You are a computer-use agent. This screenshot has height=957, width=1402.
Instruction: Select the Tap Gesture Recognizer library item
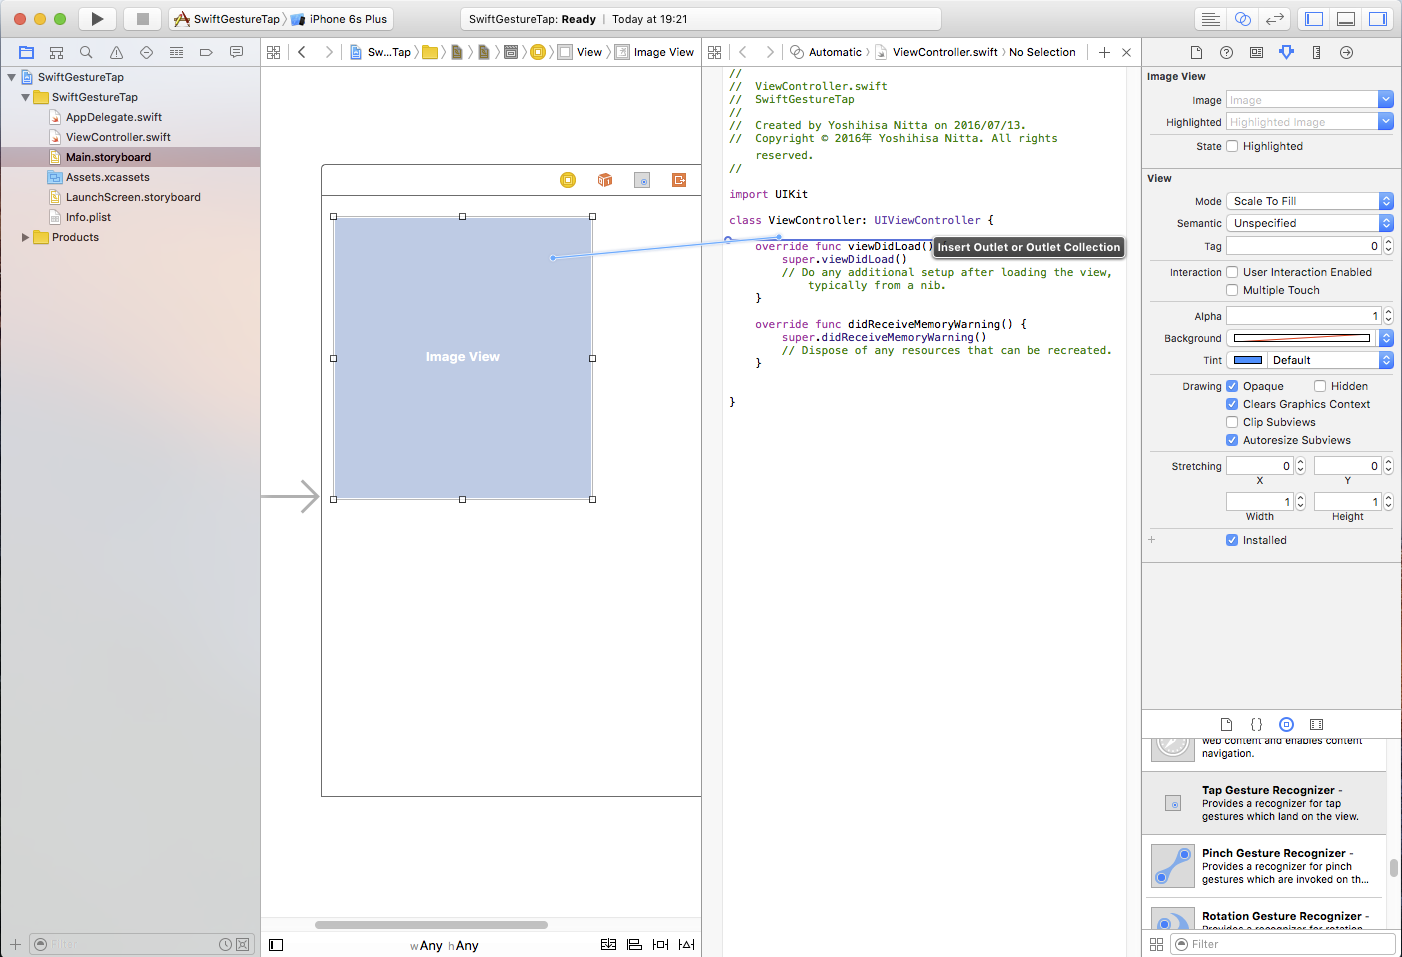point(1264,803)
